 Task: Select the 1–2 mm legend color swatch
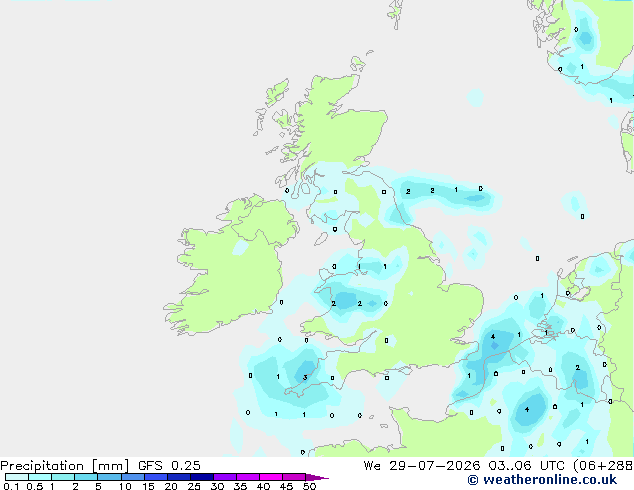[63, 477]
